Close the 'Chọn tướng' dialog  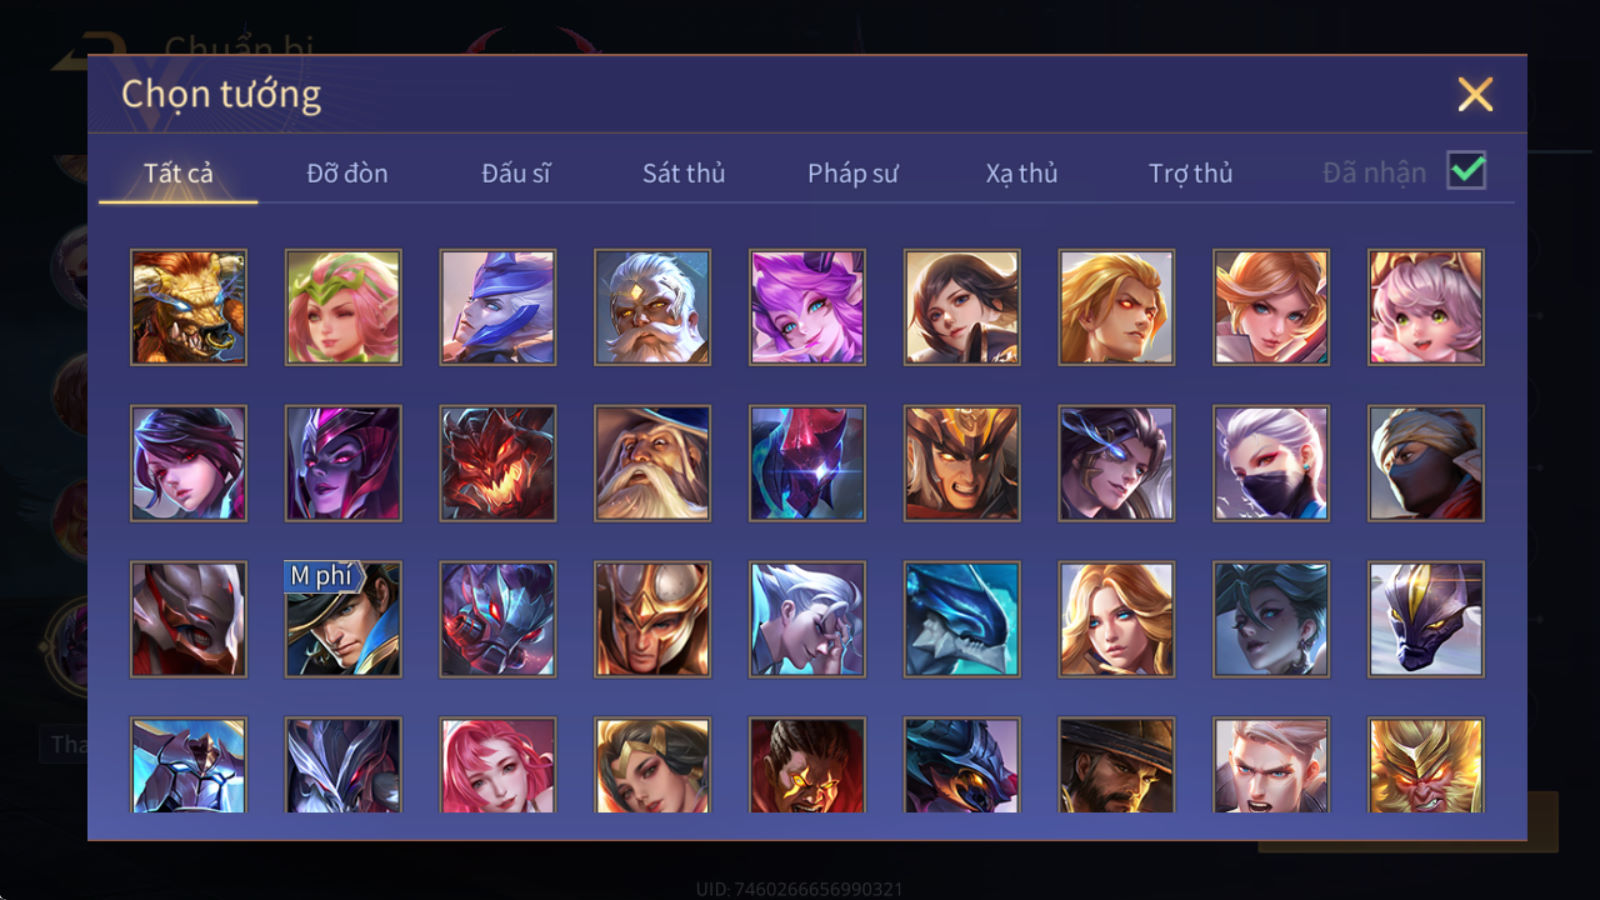1475,94
